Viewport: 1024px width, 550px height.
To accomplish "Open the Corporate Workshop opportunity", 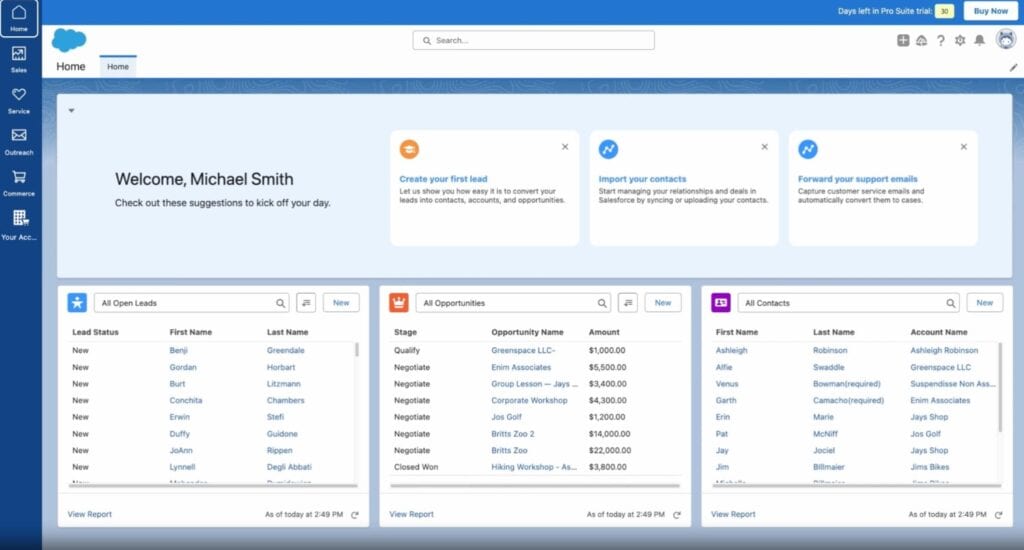I will click(529, 400).
